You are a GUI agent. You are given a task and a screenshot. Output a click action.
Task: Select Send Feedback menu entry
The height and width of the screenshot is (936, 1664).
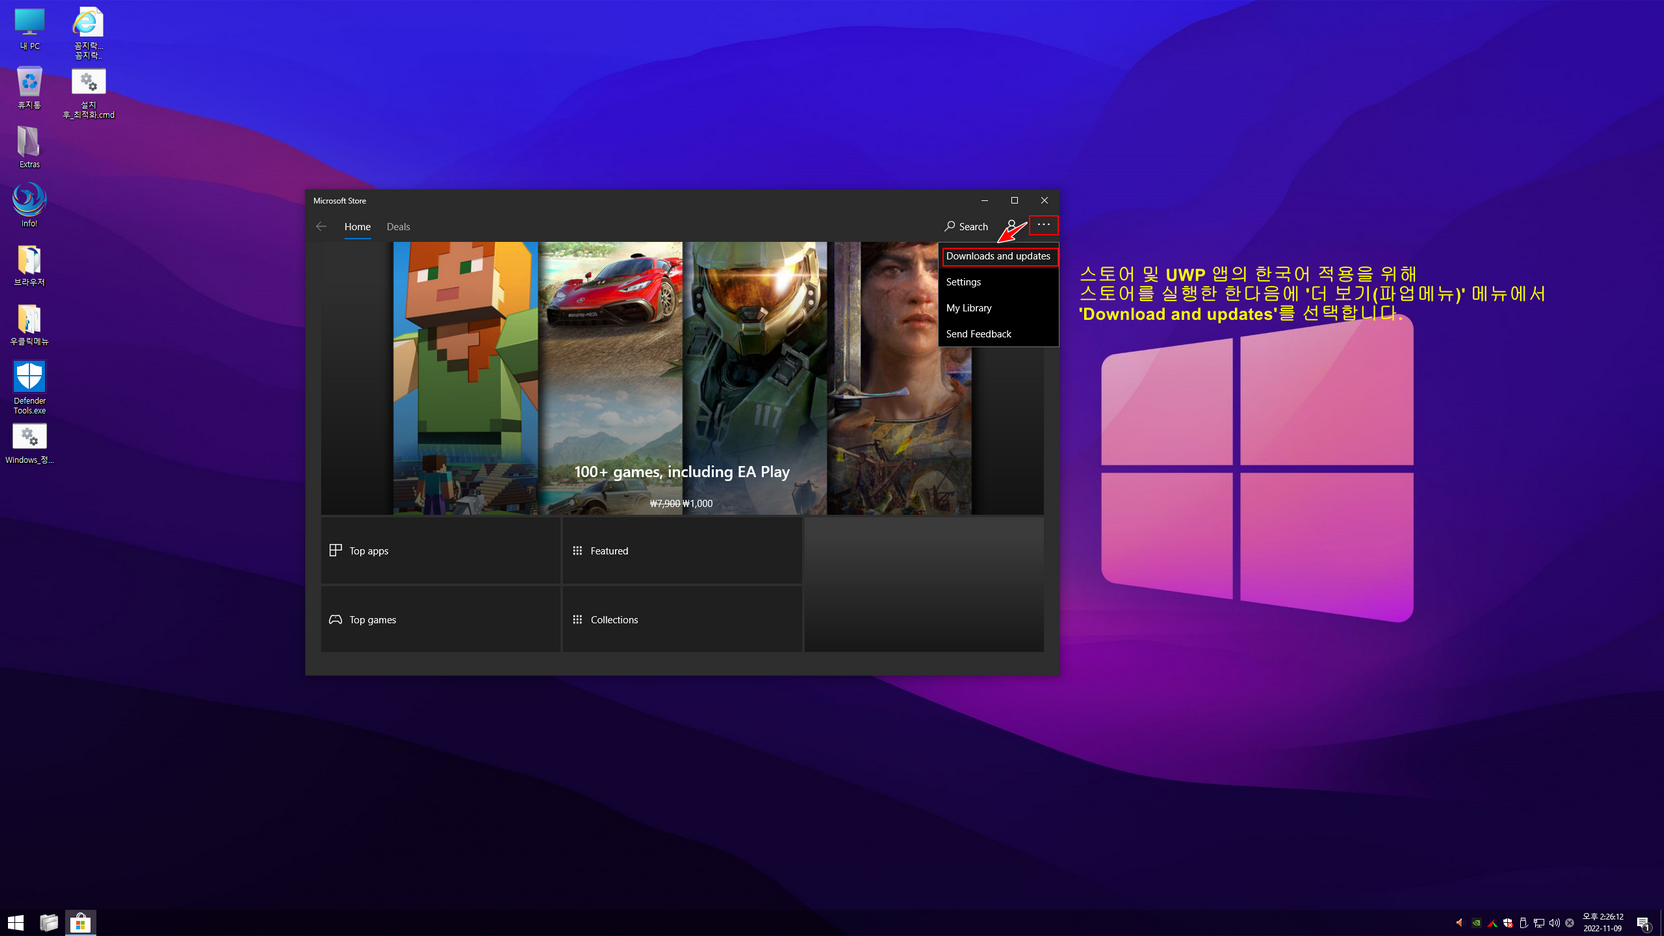tap(998, 334)
